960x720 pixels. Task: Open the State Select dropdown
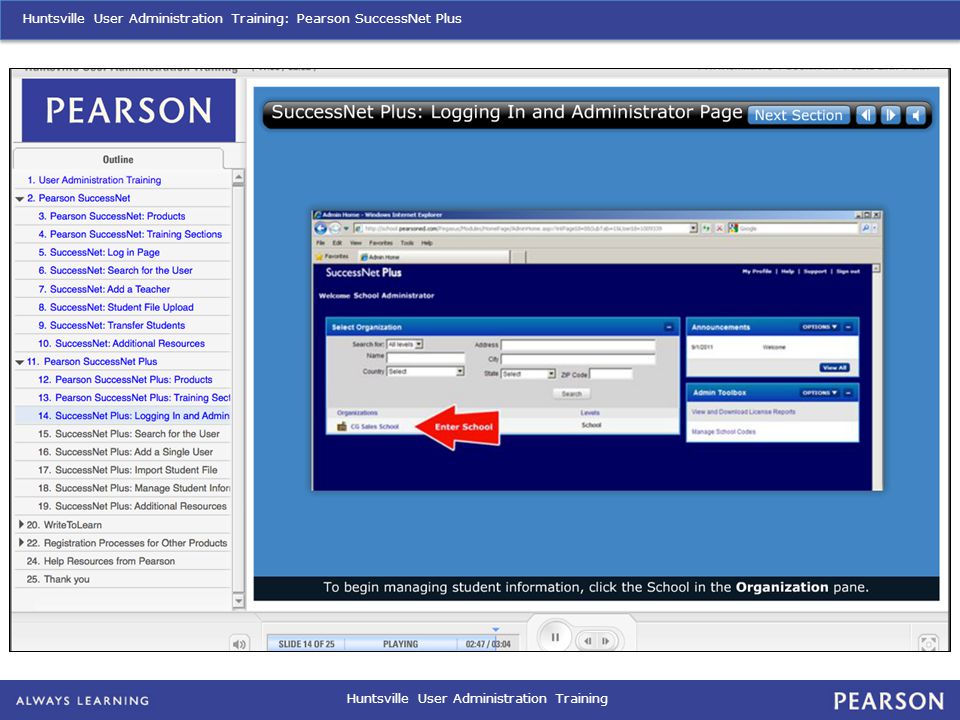[x=528, y=373]
